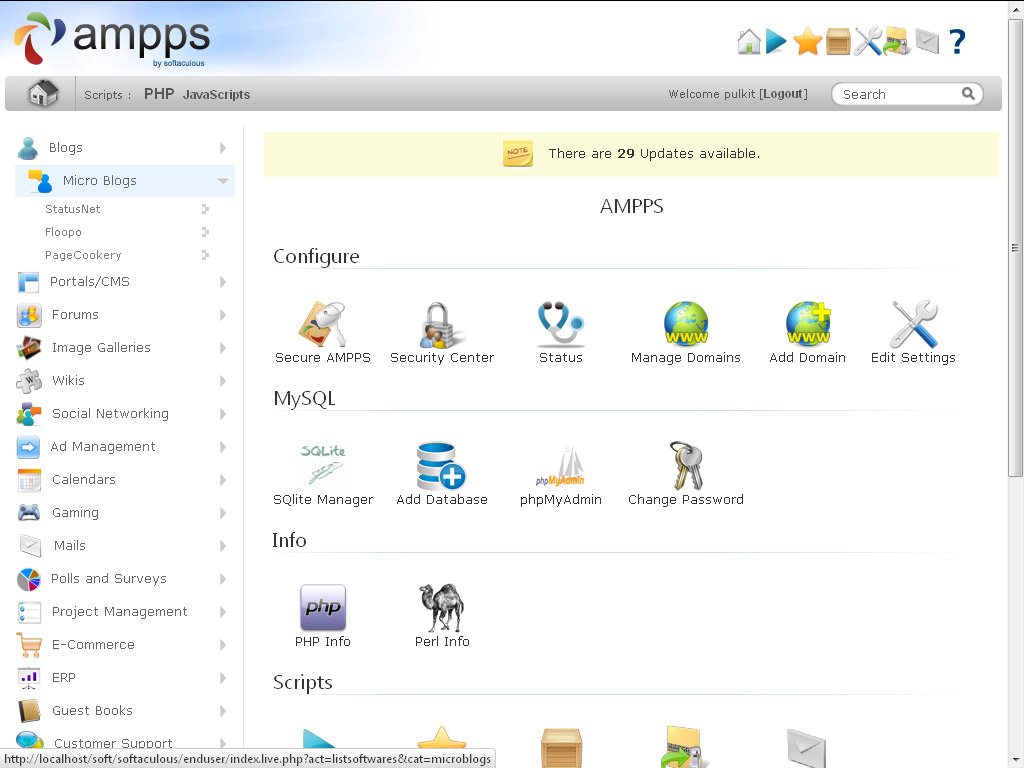Click the Add Database icon

point(441,466)
